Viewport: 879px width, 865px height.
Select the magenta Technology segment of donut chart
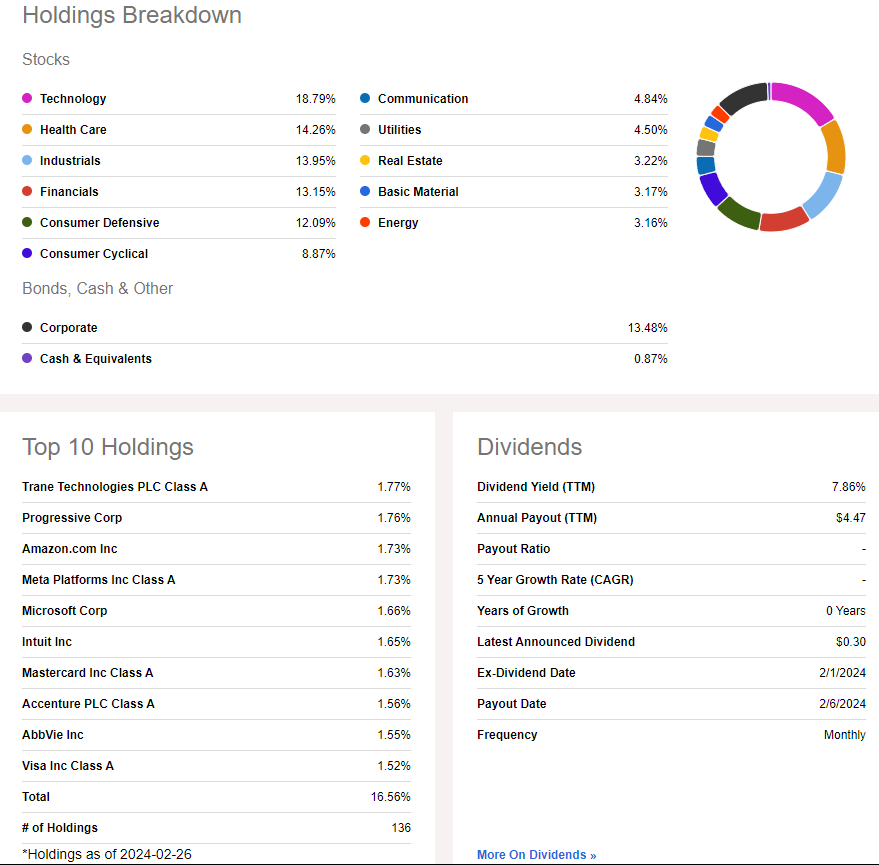pos(803,101)
